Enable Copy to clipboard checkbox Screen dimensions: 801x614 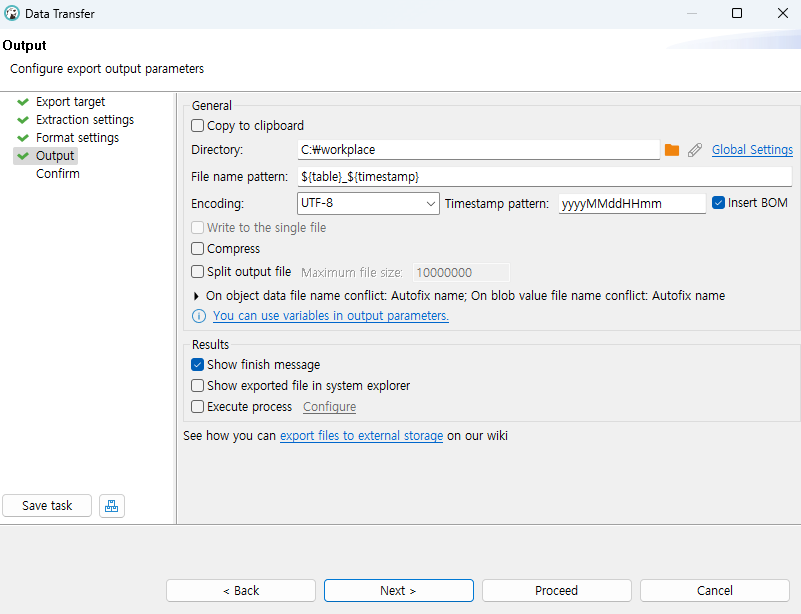[x=198, y=126]
